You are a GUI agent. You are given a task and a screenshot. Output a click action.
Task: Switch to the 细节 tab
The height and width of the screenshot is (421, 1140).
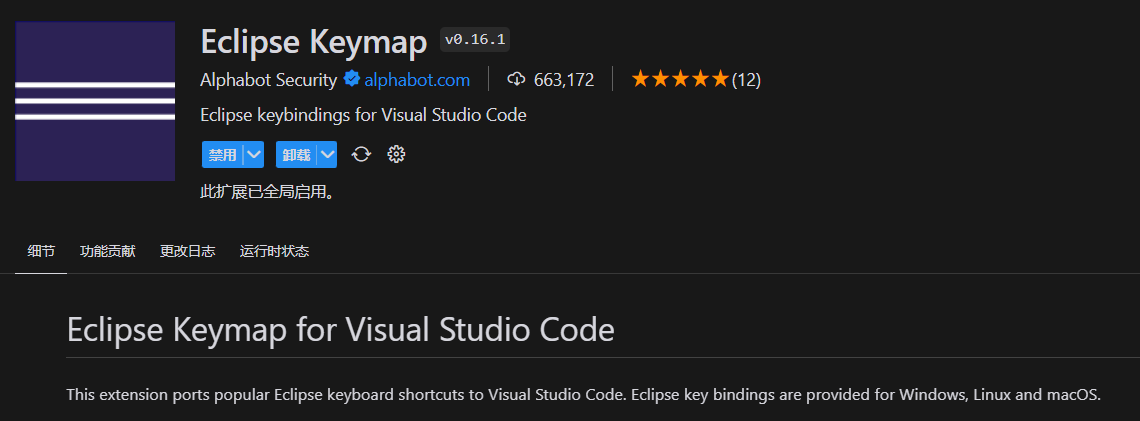(x=41, y=252)
